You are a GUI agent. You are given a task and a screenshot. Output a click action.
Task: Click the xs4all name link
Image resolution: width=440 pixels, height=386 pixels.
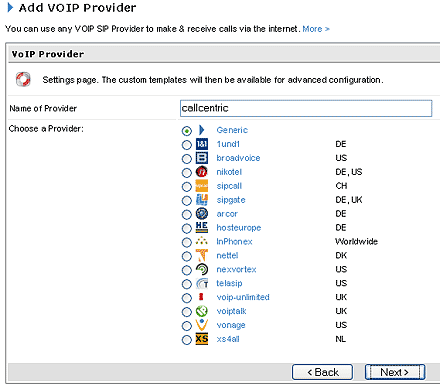tap(228, 339)
